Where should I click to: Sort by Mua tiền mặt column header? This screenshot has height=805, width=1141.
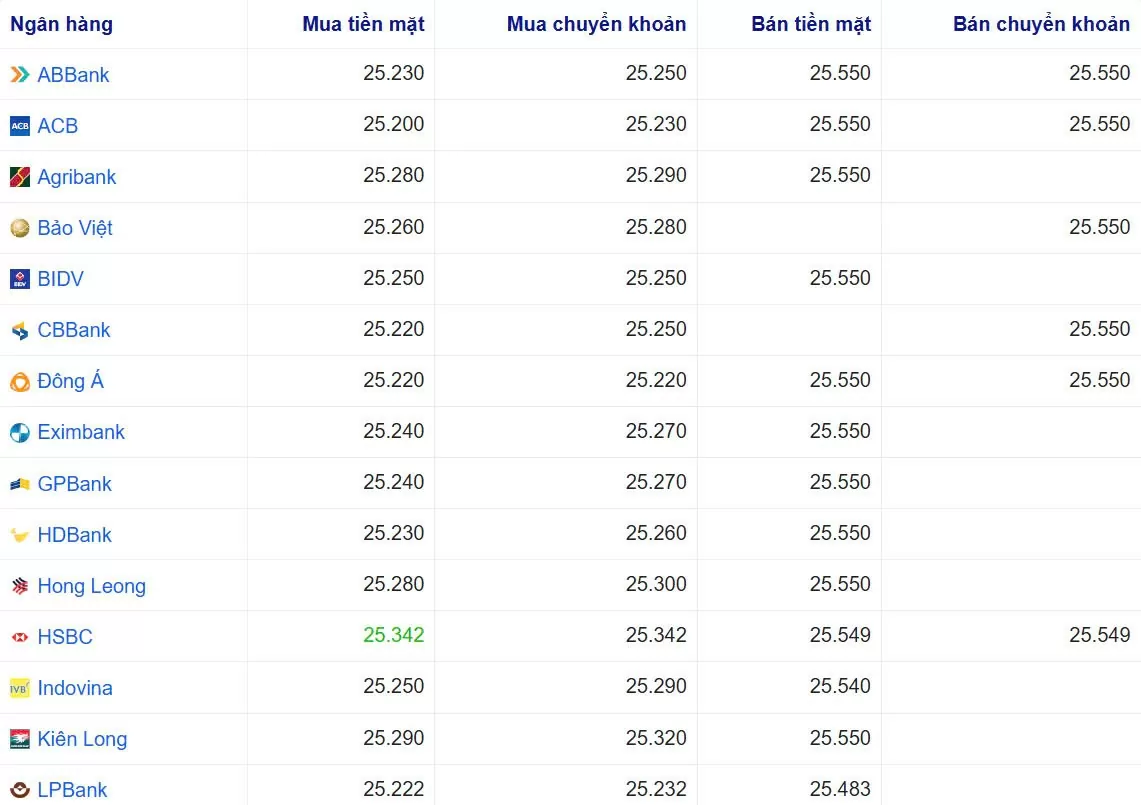coord(363,24)
